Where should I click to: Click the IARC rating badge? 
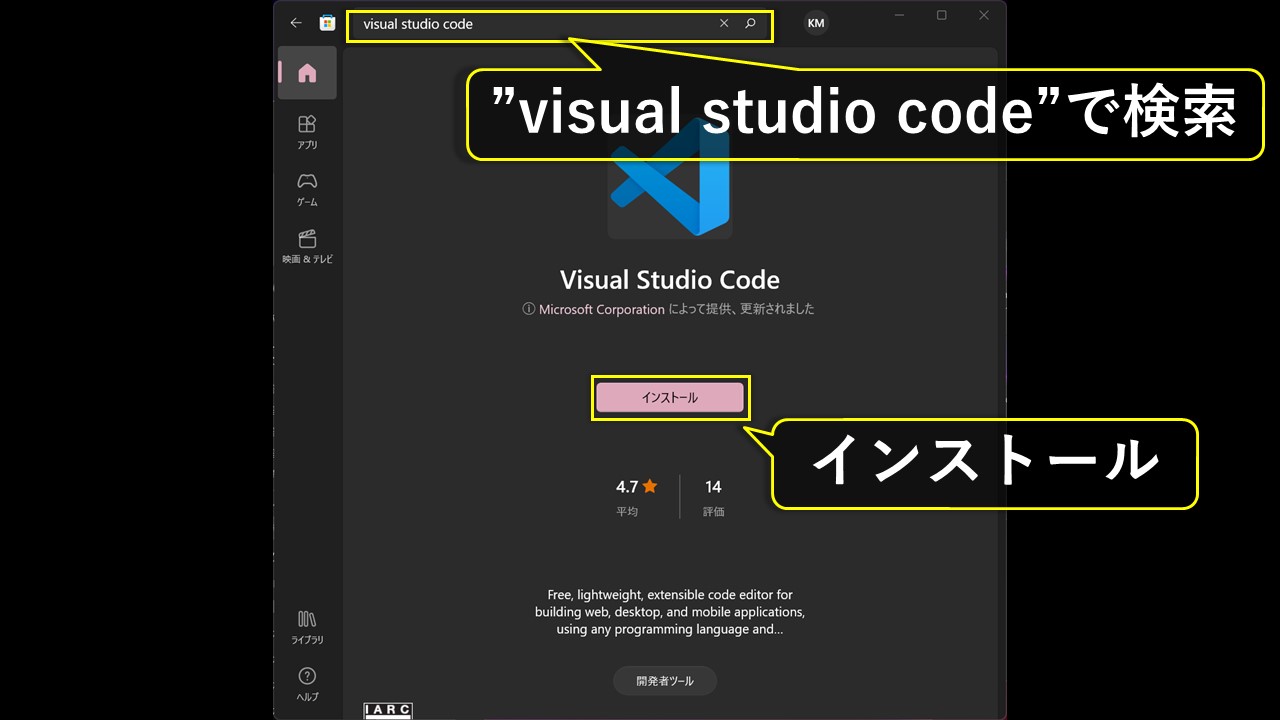388,711
